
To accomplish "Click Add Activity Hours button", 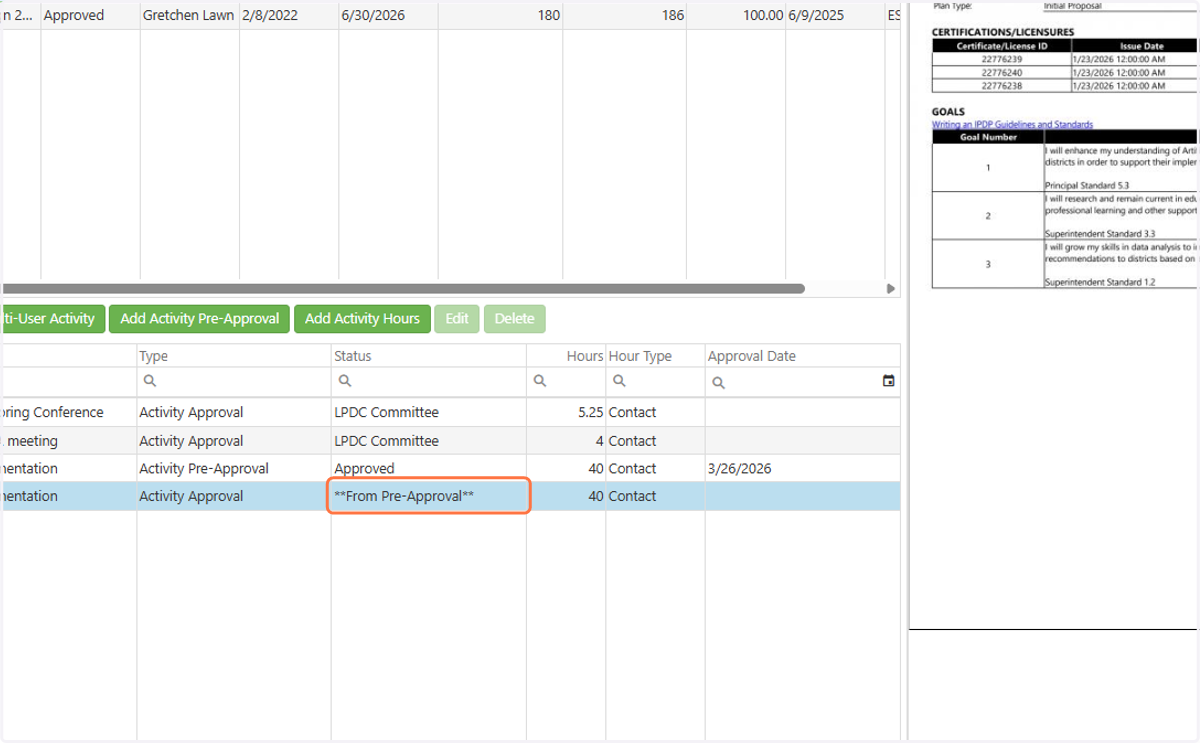I will (x=362, y=319).
